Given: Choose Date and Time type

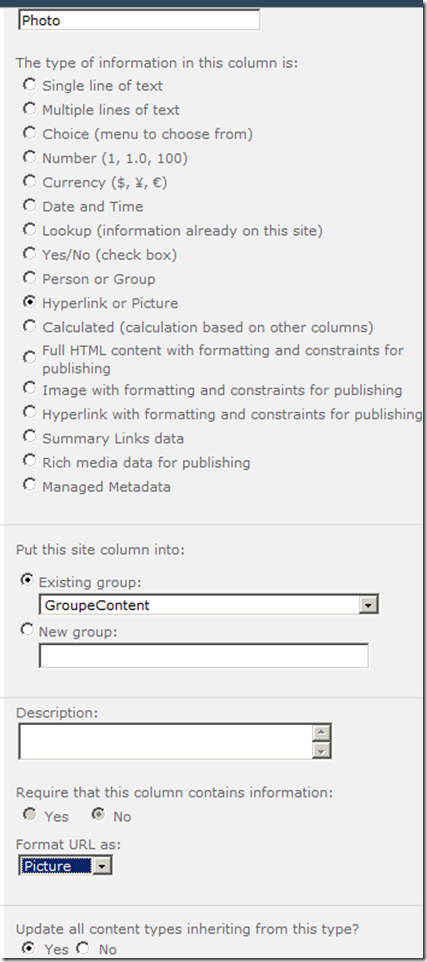Looking at the screenshot, I should (x=29, y=205).
